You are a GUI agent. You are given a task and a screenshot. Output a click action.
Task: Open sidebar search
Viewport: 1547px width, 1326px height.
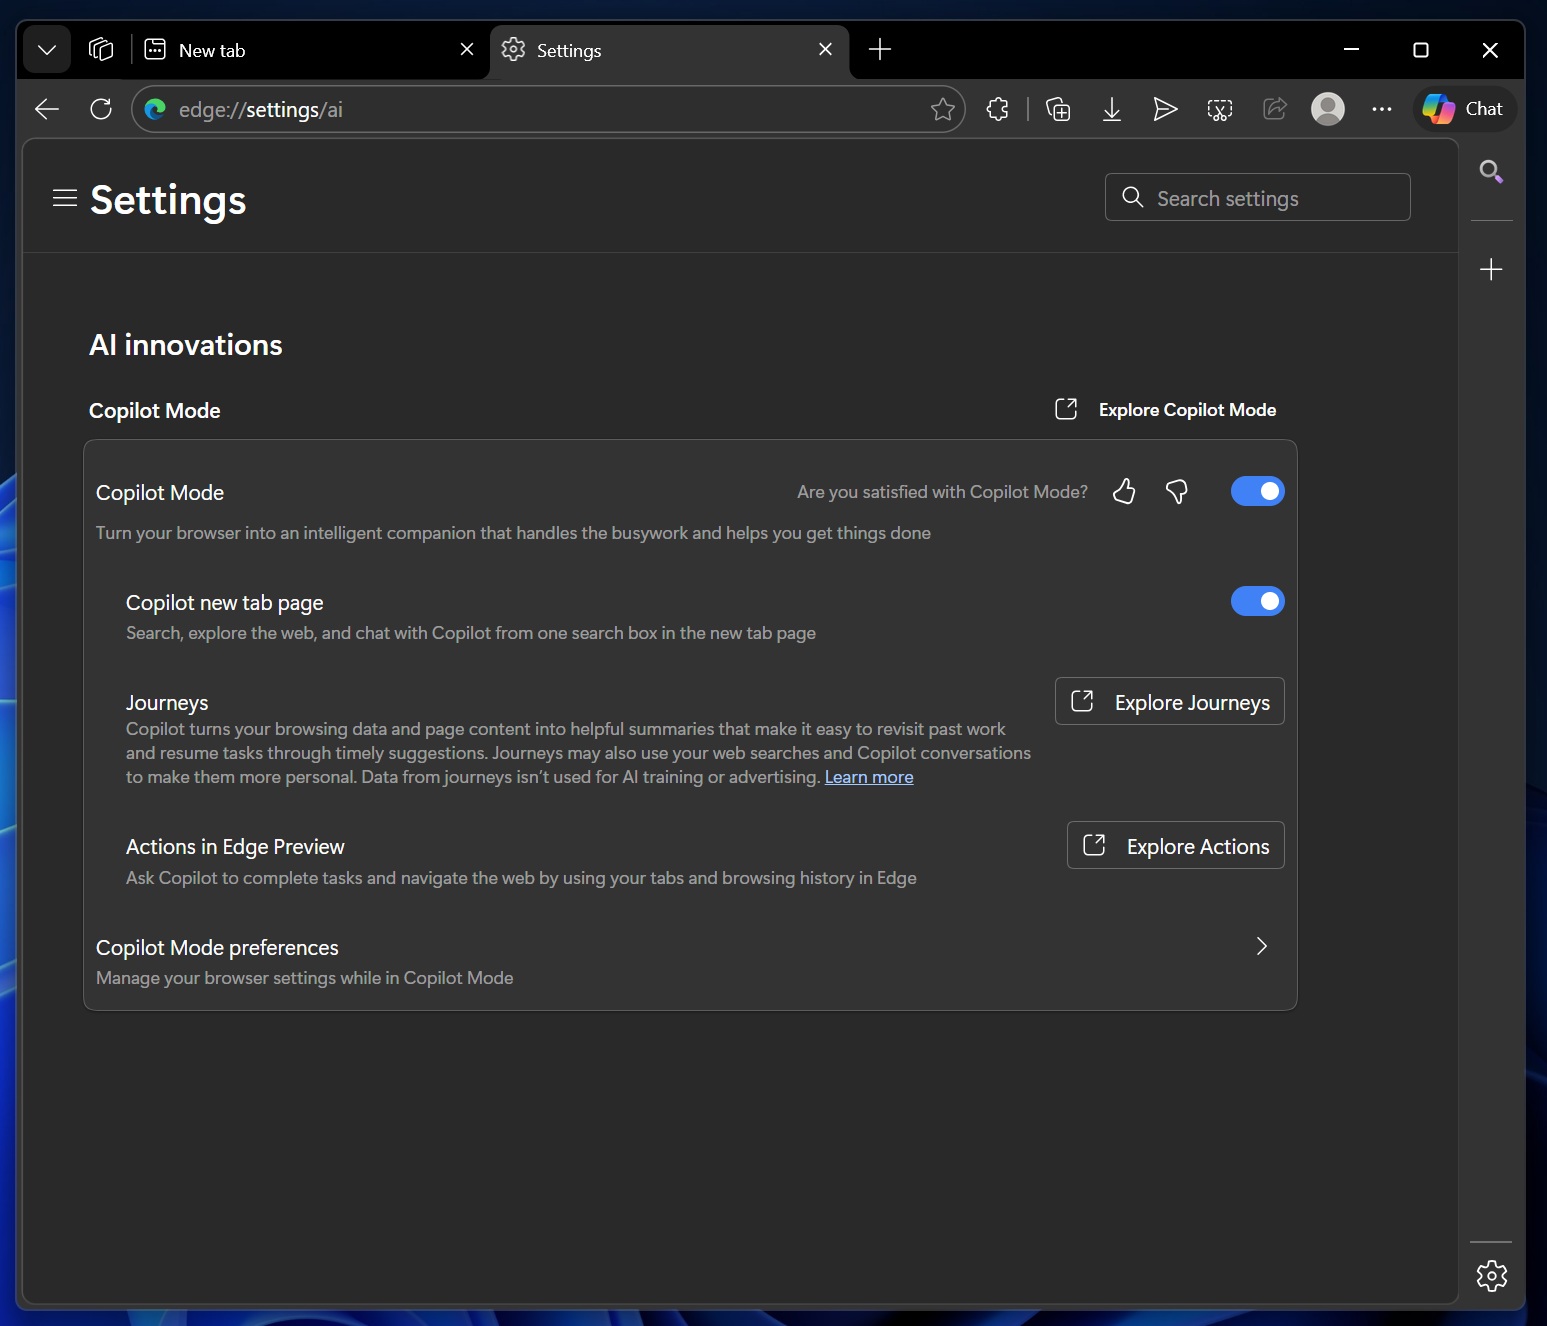(1491, 172)
